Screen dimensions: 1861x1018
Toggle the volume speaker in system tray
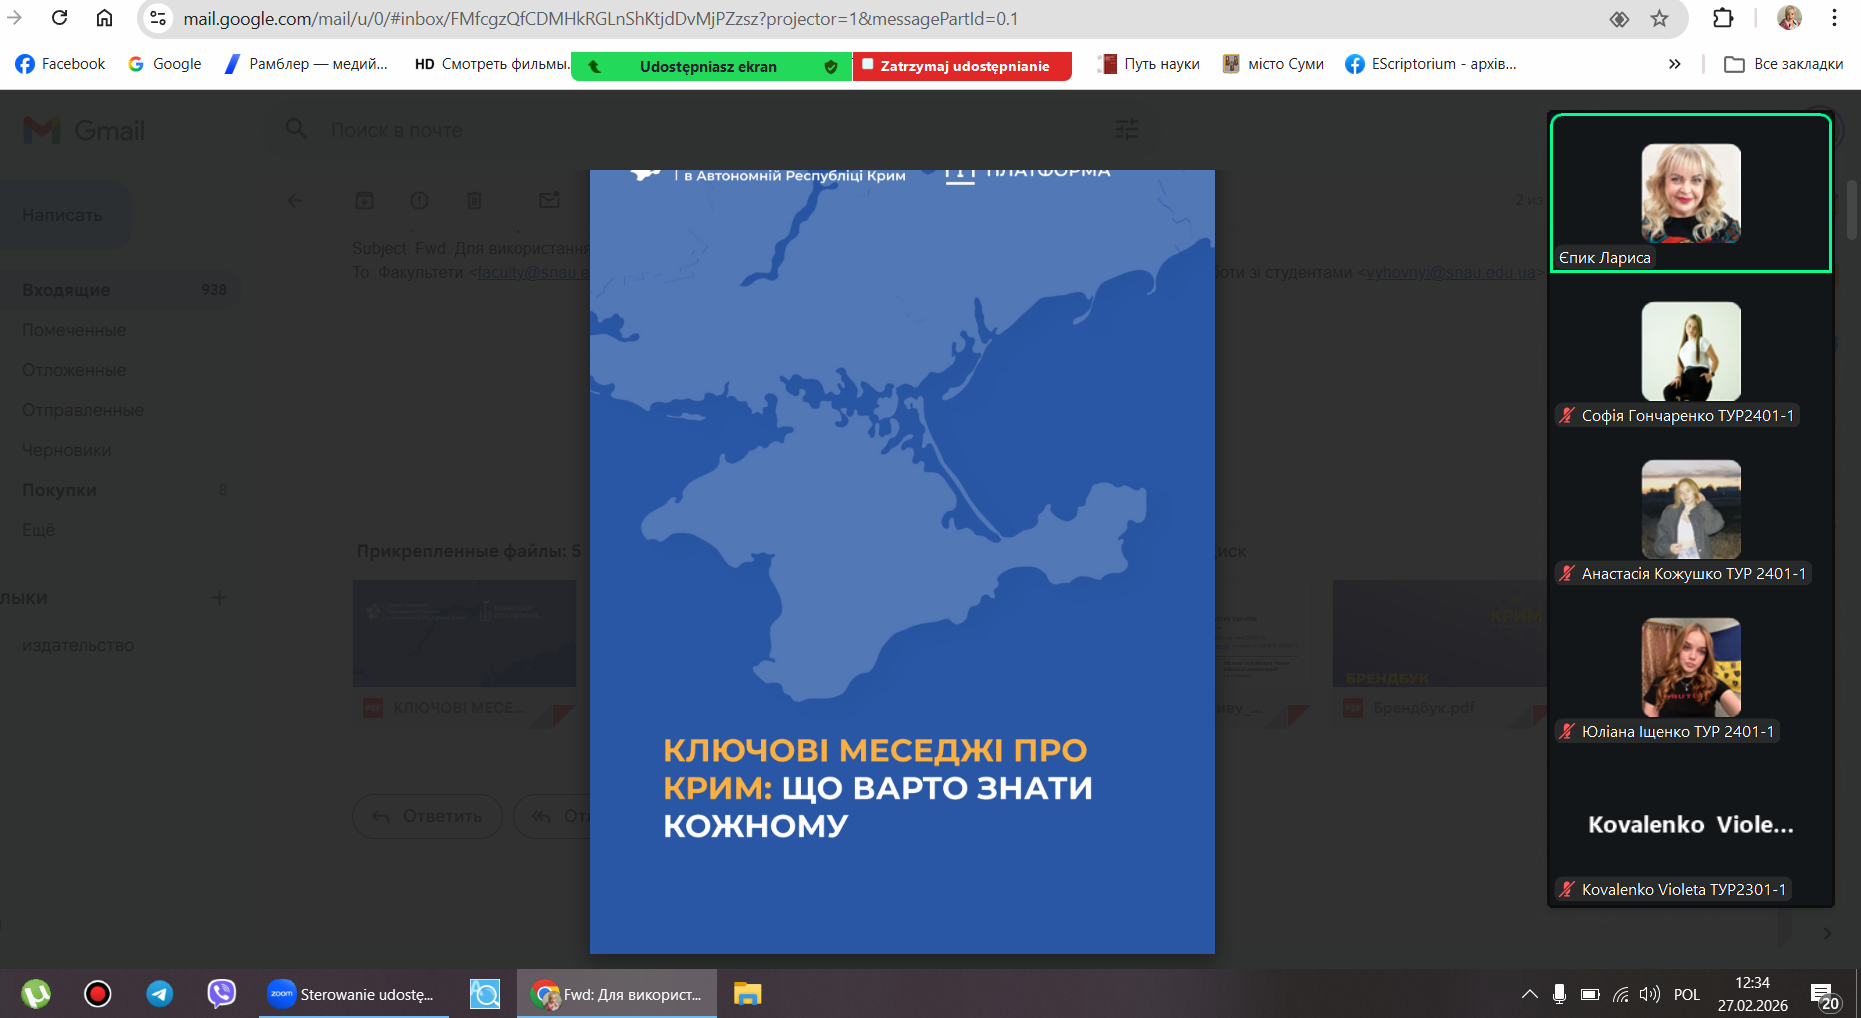pos(1650,994)
